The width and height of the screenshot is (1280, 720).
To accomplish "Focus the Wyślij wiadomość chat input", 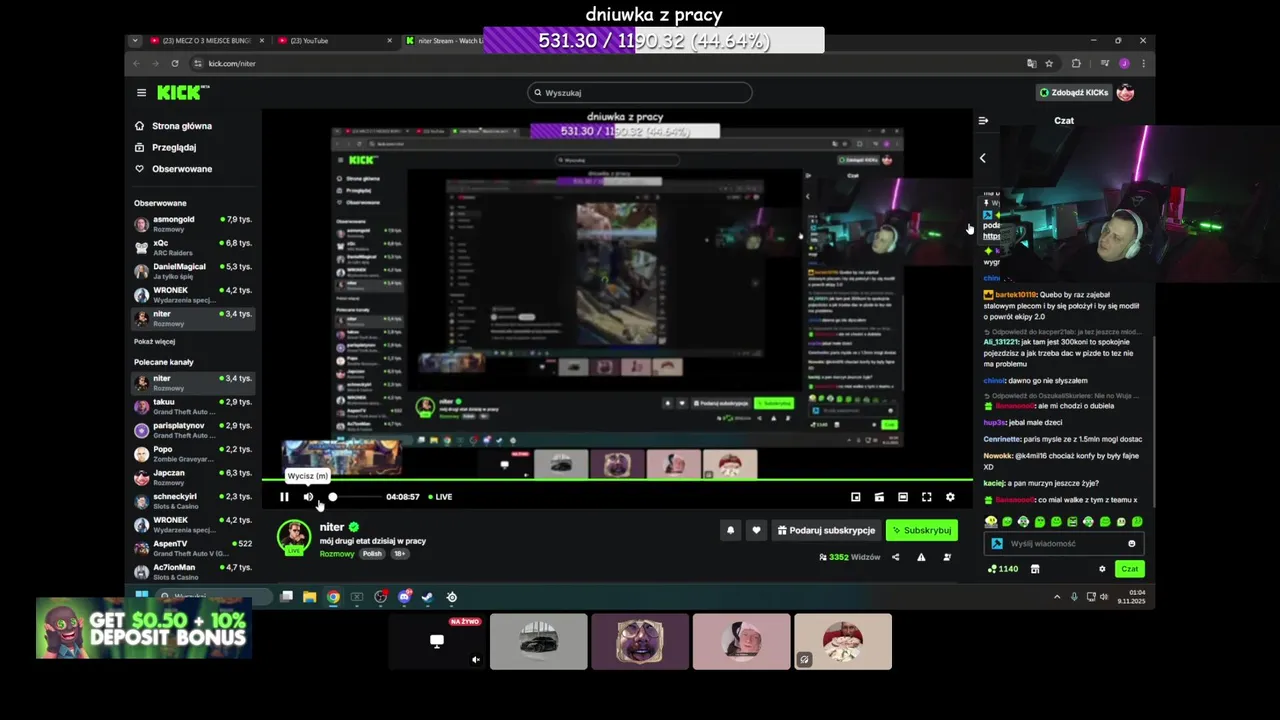I will 1064,544.
